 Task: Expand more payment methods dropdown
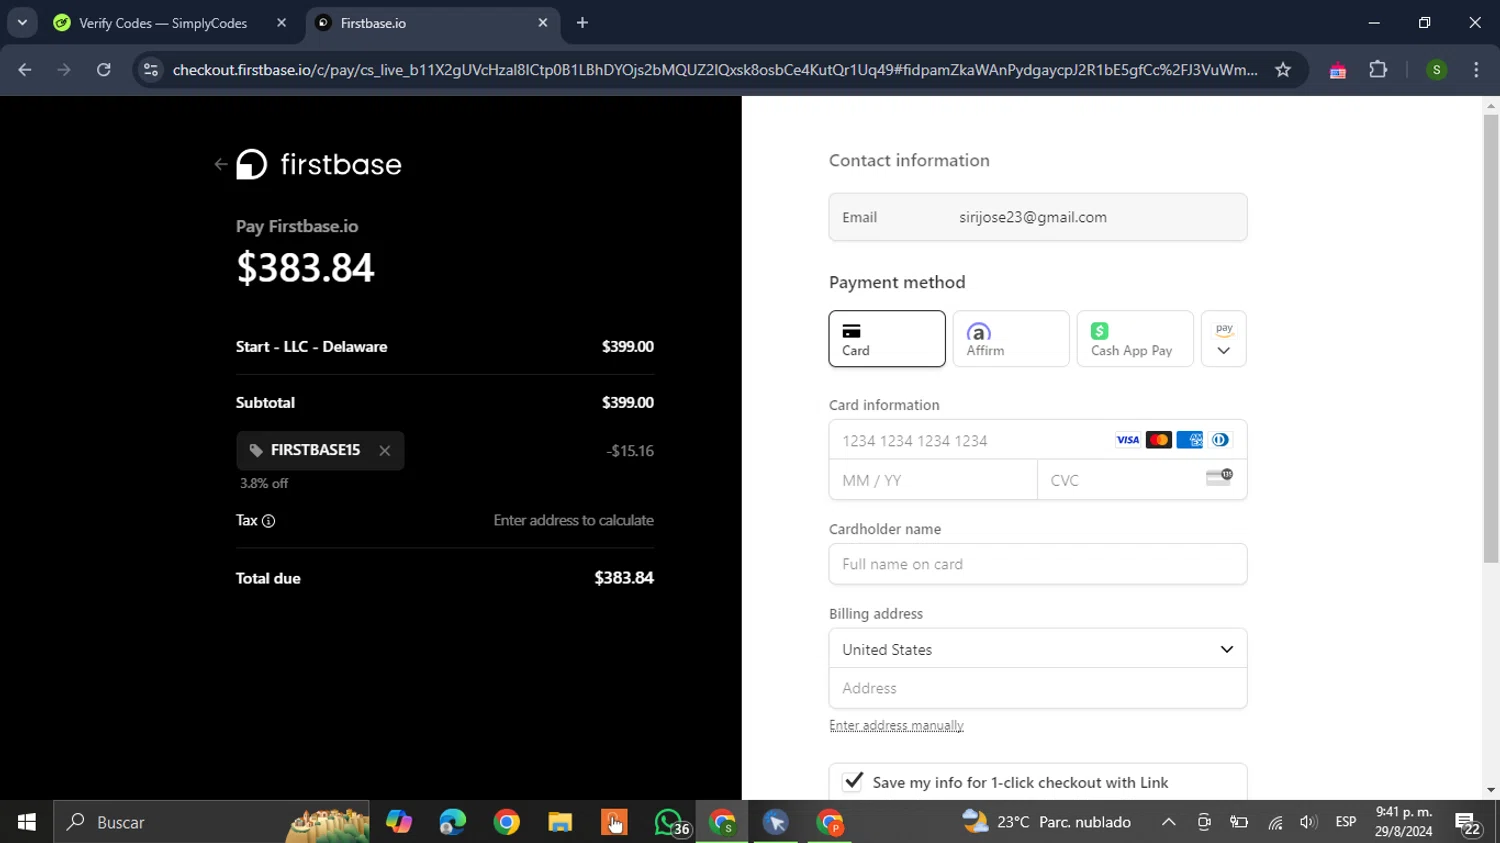(x=1224, y=339)
